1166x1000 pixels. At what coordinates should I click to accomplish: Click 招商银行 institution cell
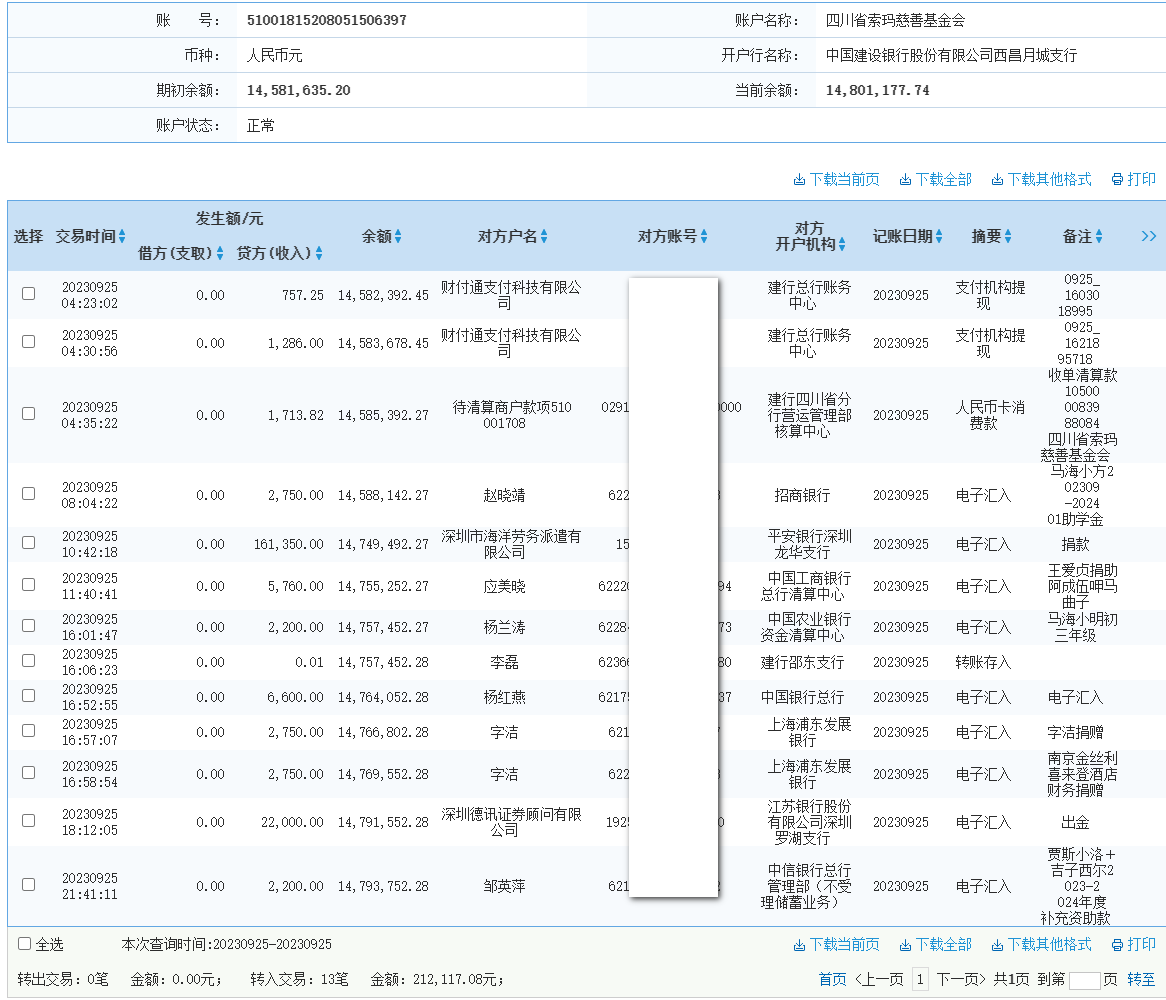pyautogui.click(x=802, y=495)
